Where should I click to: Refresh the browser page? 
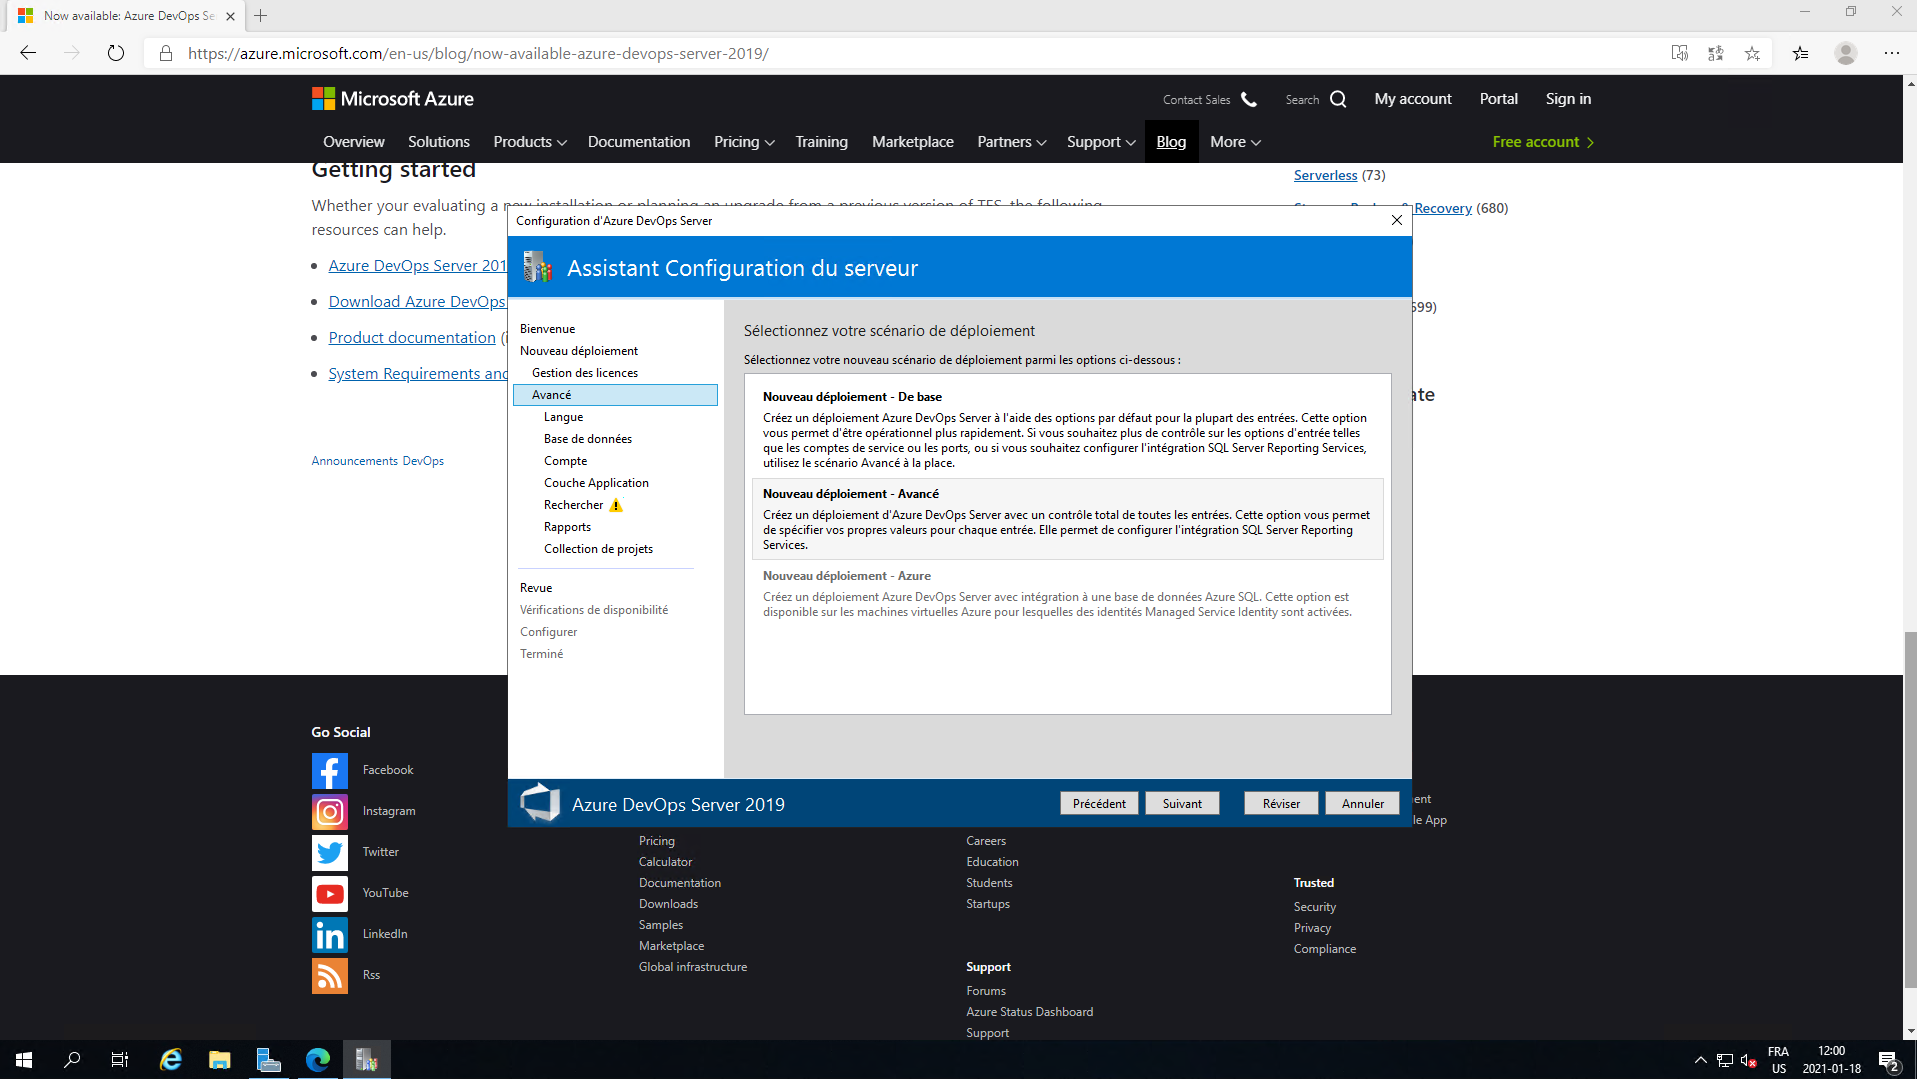(x=116, y=53)
